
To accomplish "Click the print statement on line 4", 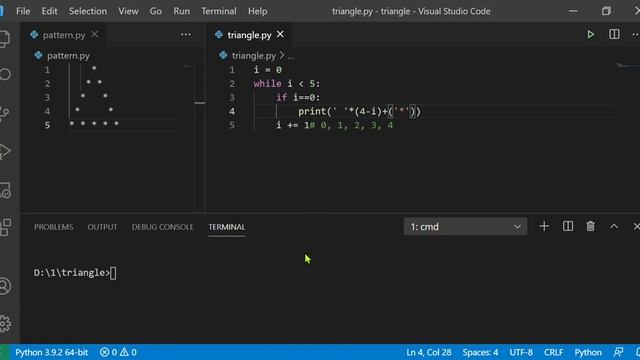I will (359, 111).
